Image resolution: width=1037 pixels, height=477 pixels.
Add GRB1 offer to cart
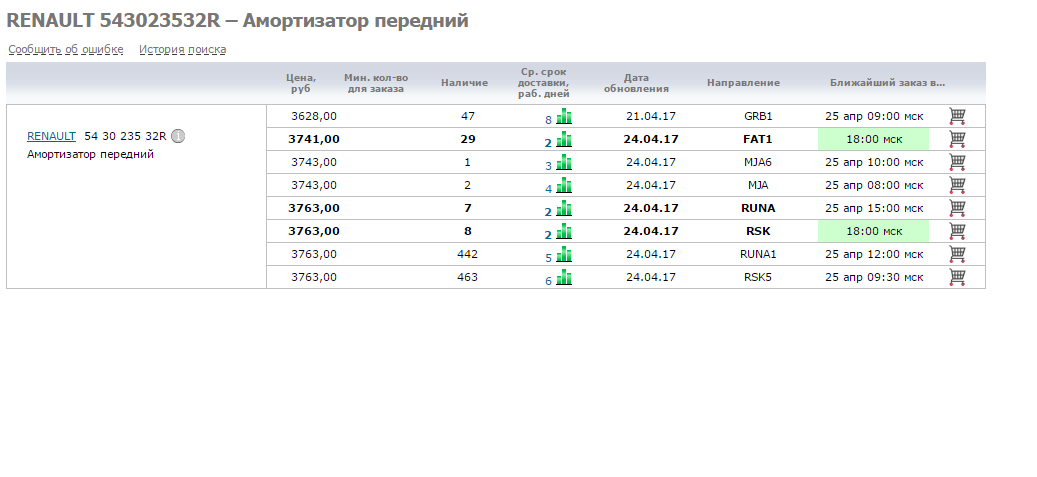coord(956,116)
